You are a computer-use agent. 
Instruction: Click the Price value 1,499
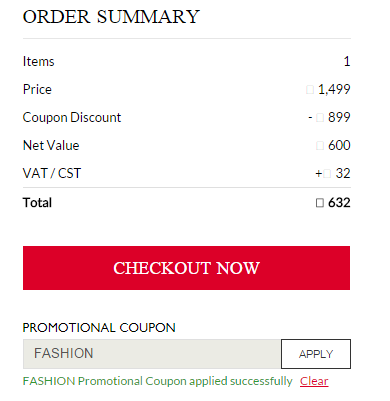334,89
